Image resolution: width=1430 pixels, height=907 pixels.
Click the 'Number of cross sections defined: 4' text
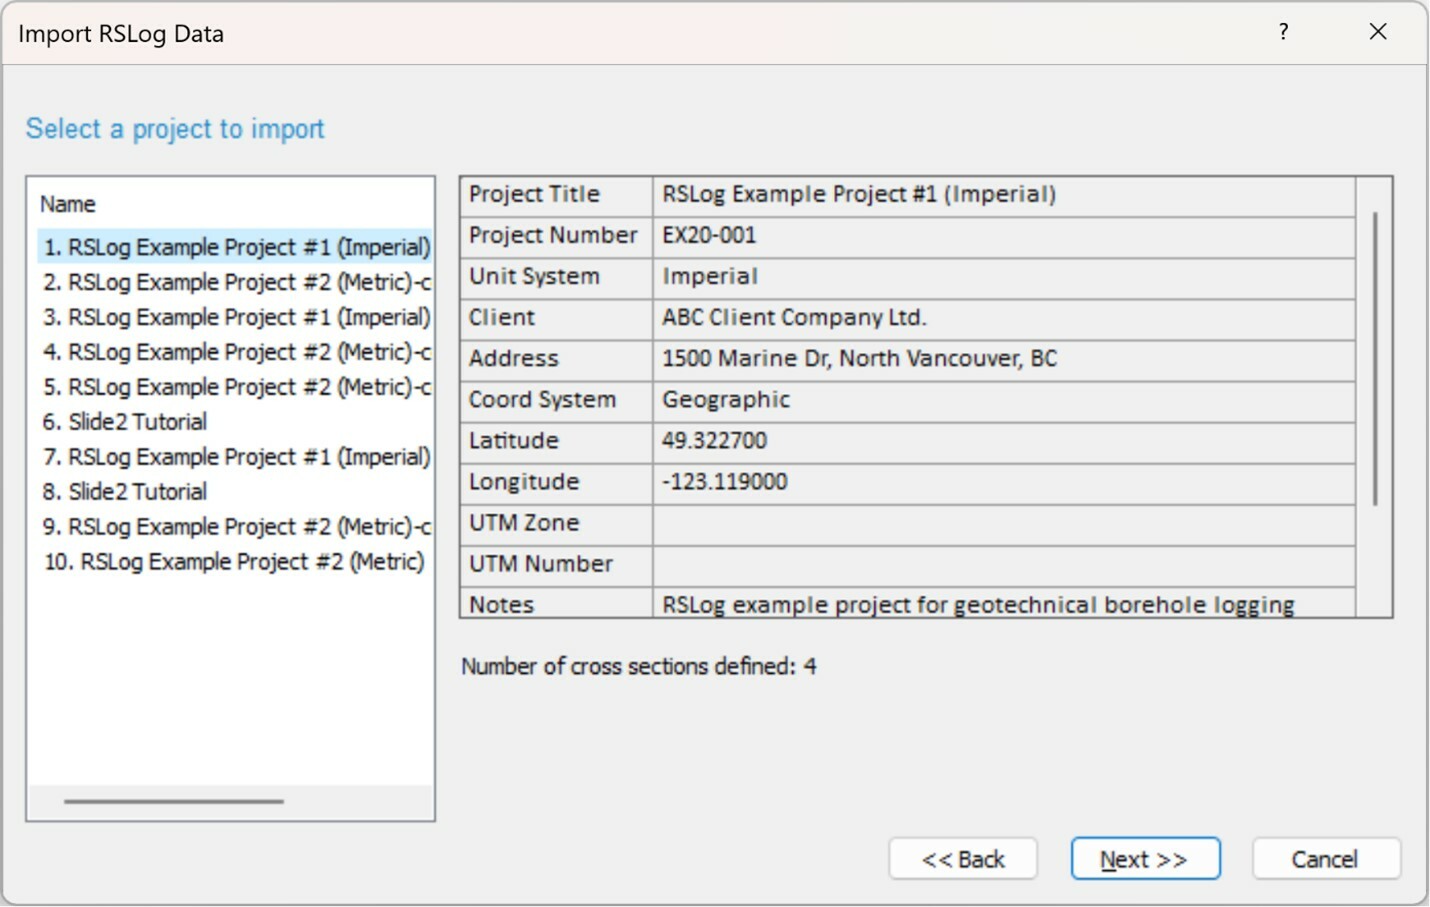(638, 666)
